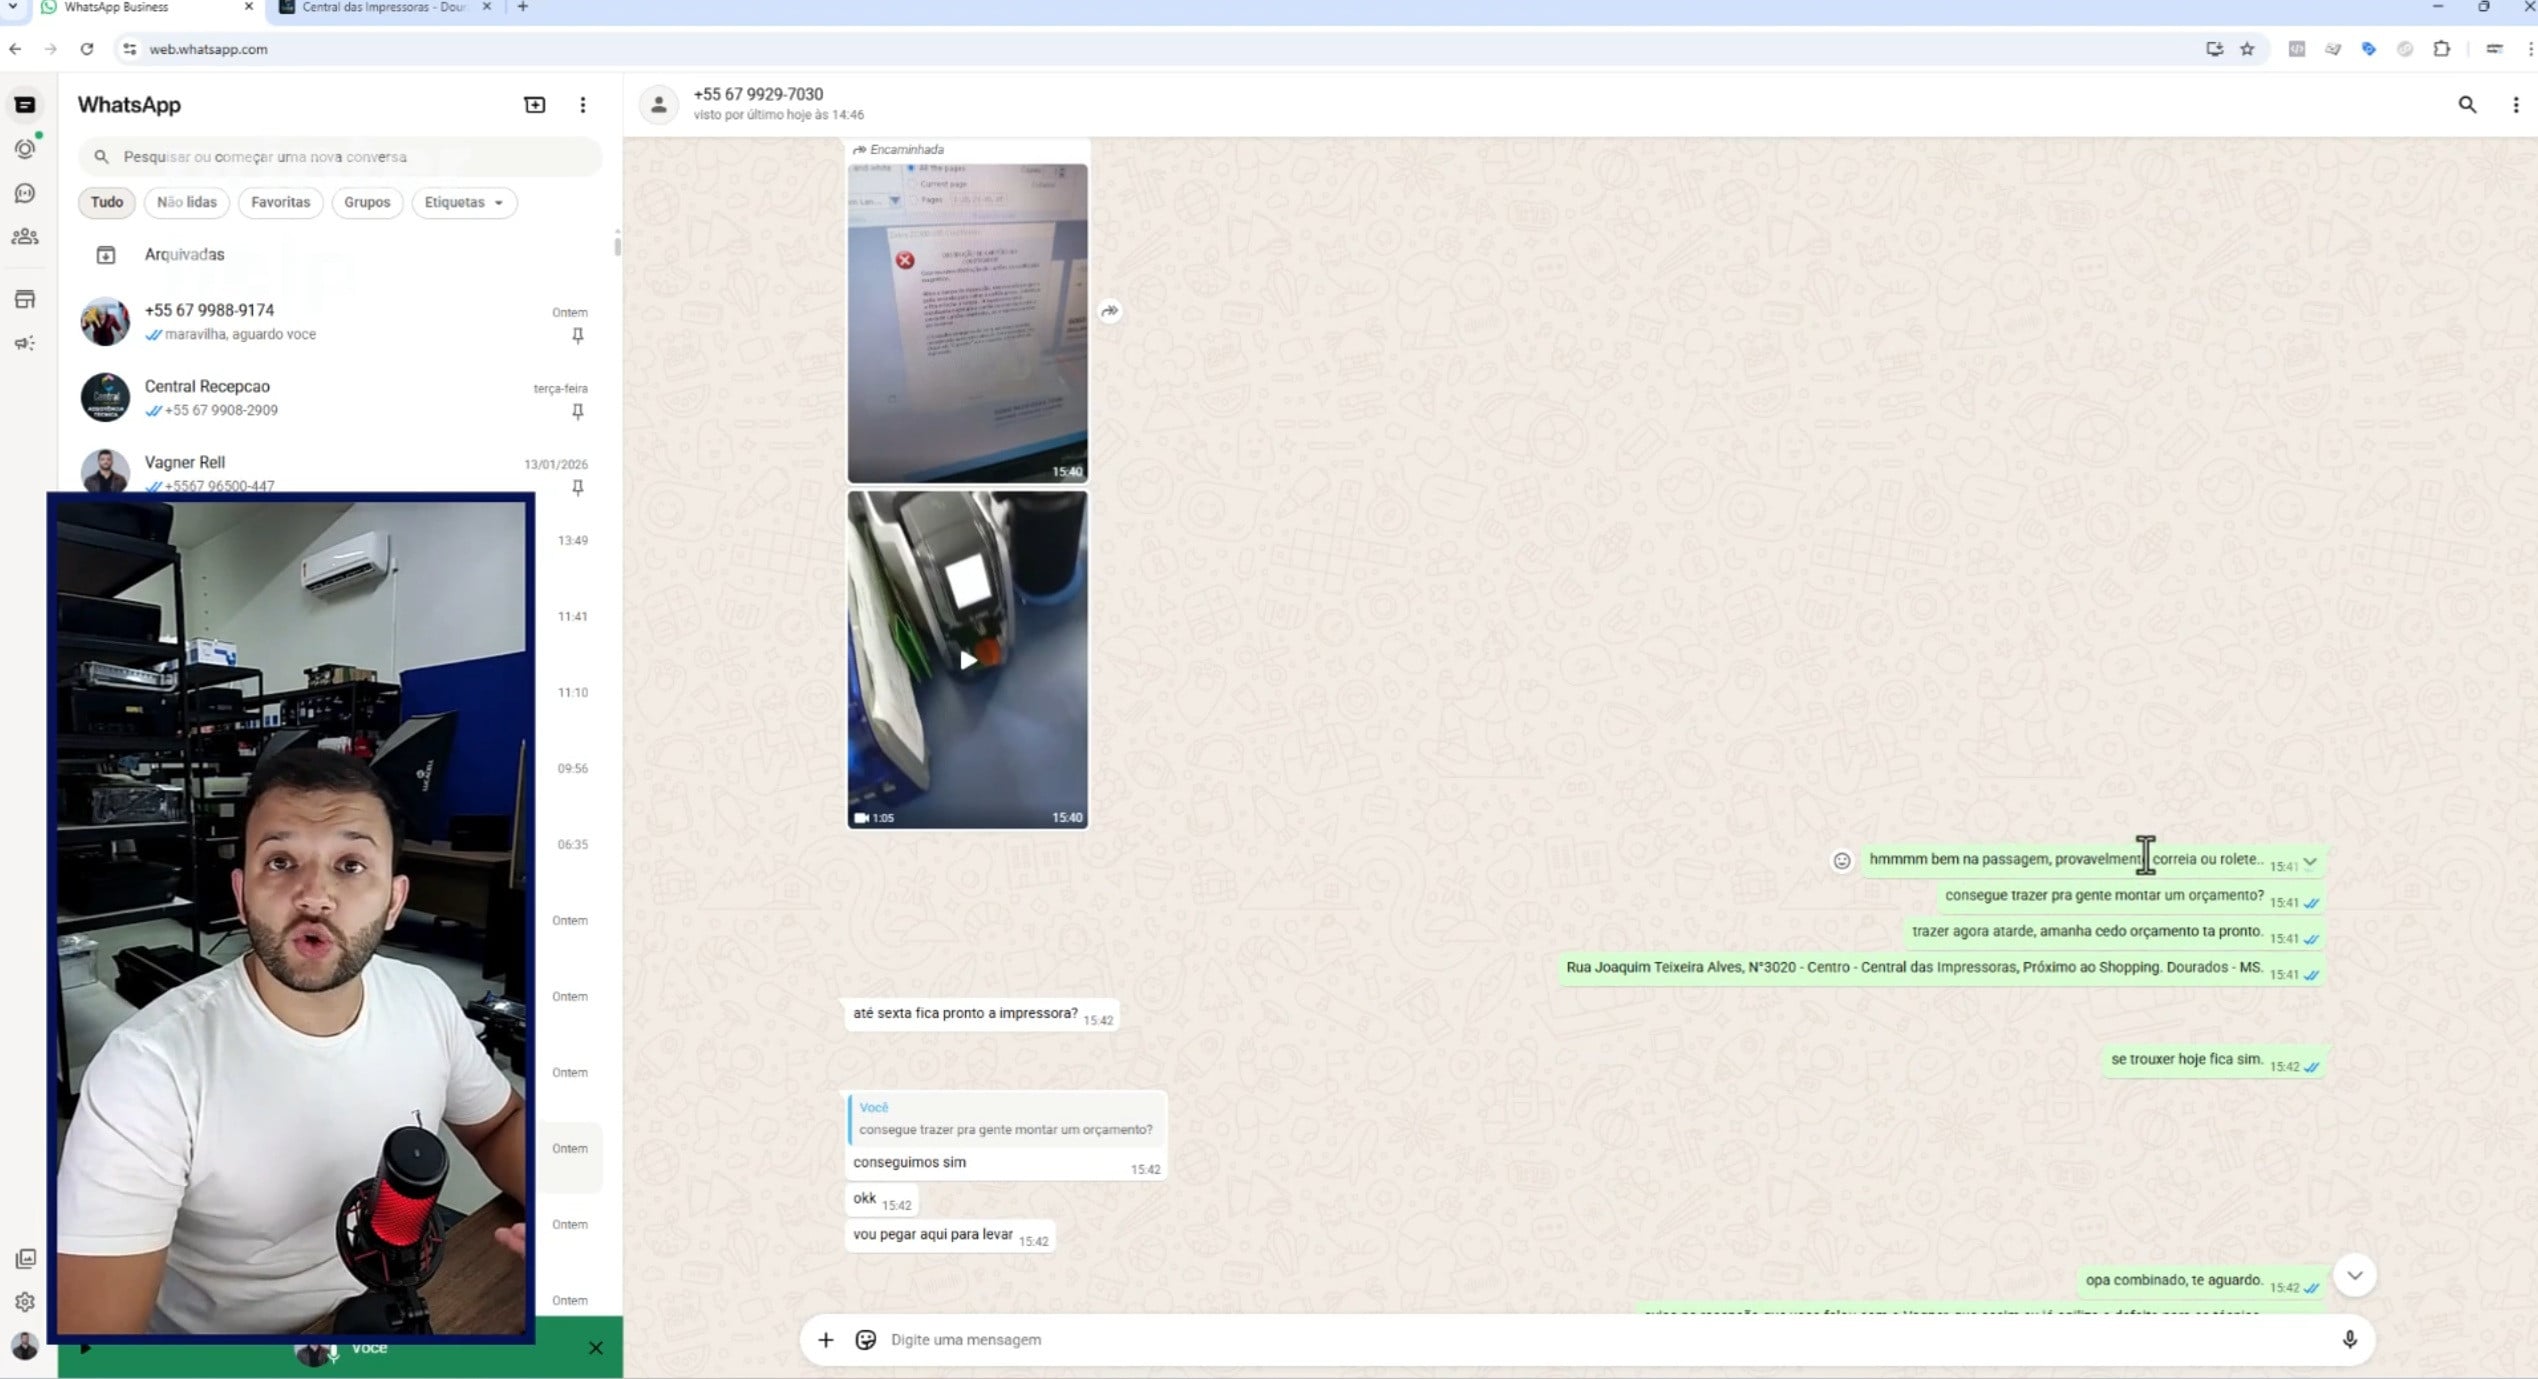Image resolution: width=2538 pixels, height=1379 pixels.
Task: Select the 'Favoritas' filter chip
Action: (280, 202)
